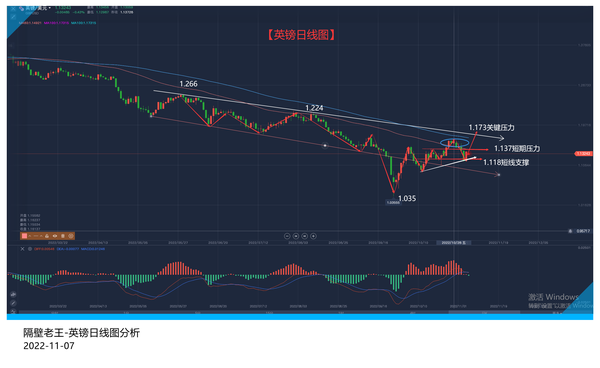This screenshot has height=368, width=600.
Task: Pick the pink color swatch in orange toolbar
Action: coord(24,236)
